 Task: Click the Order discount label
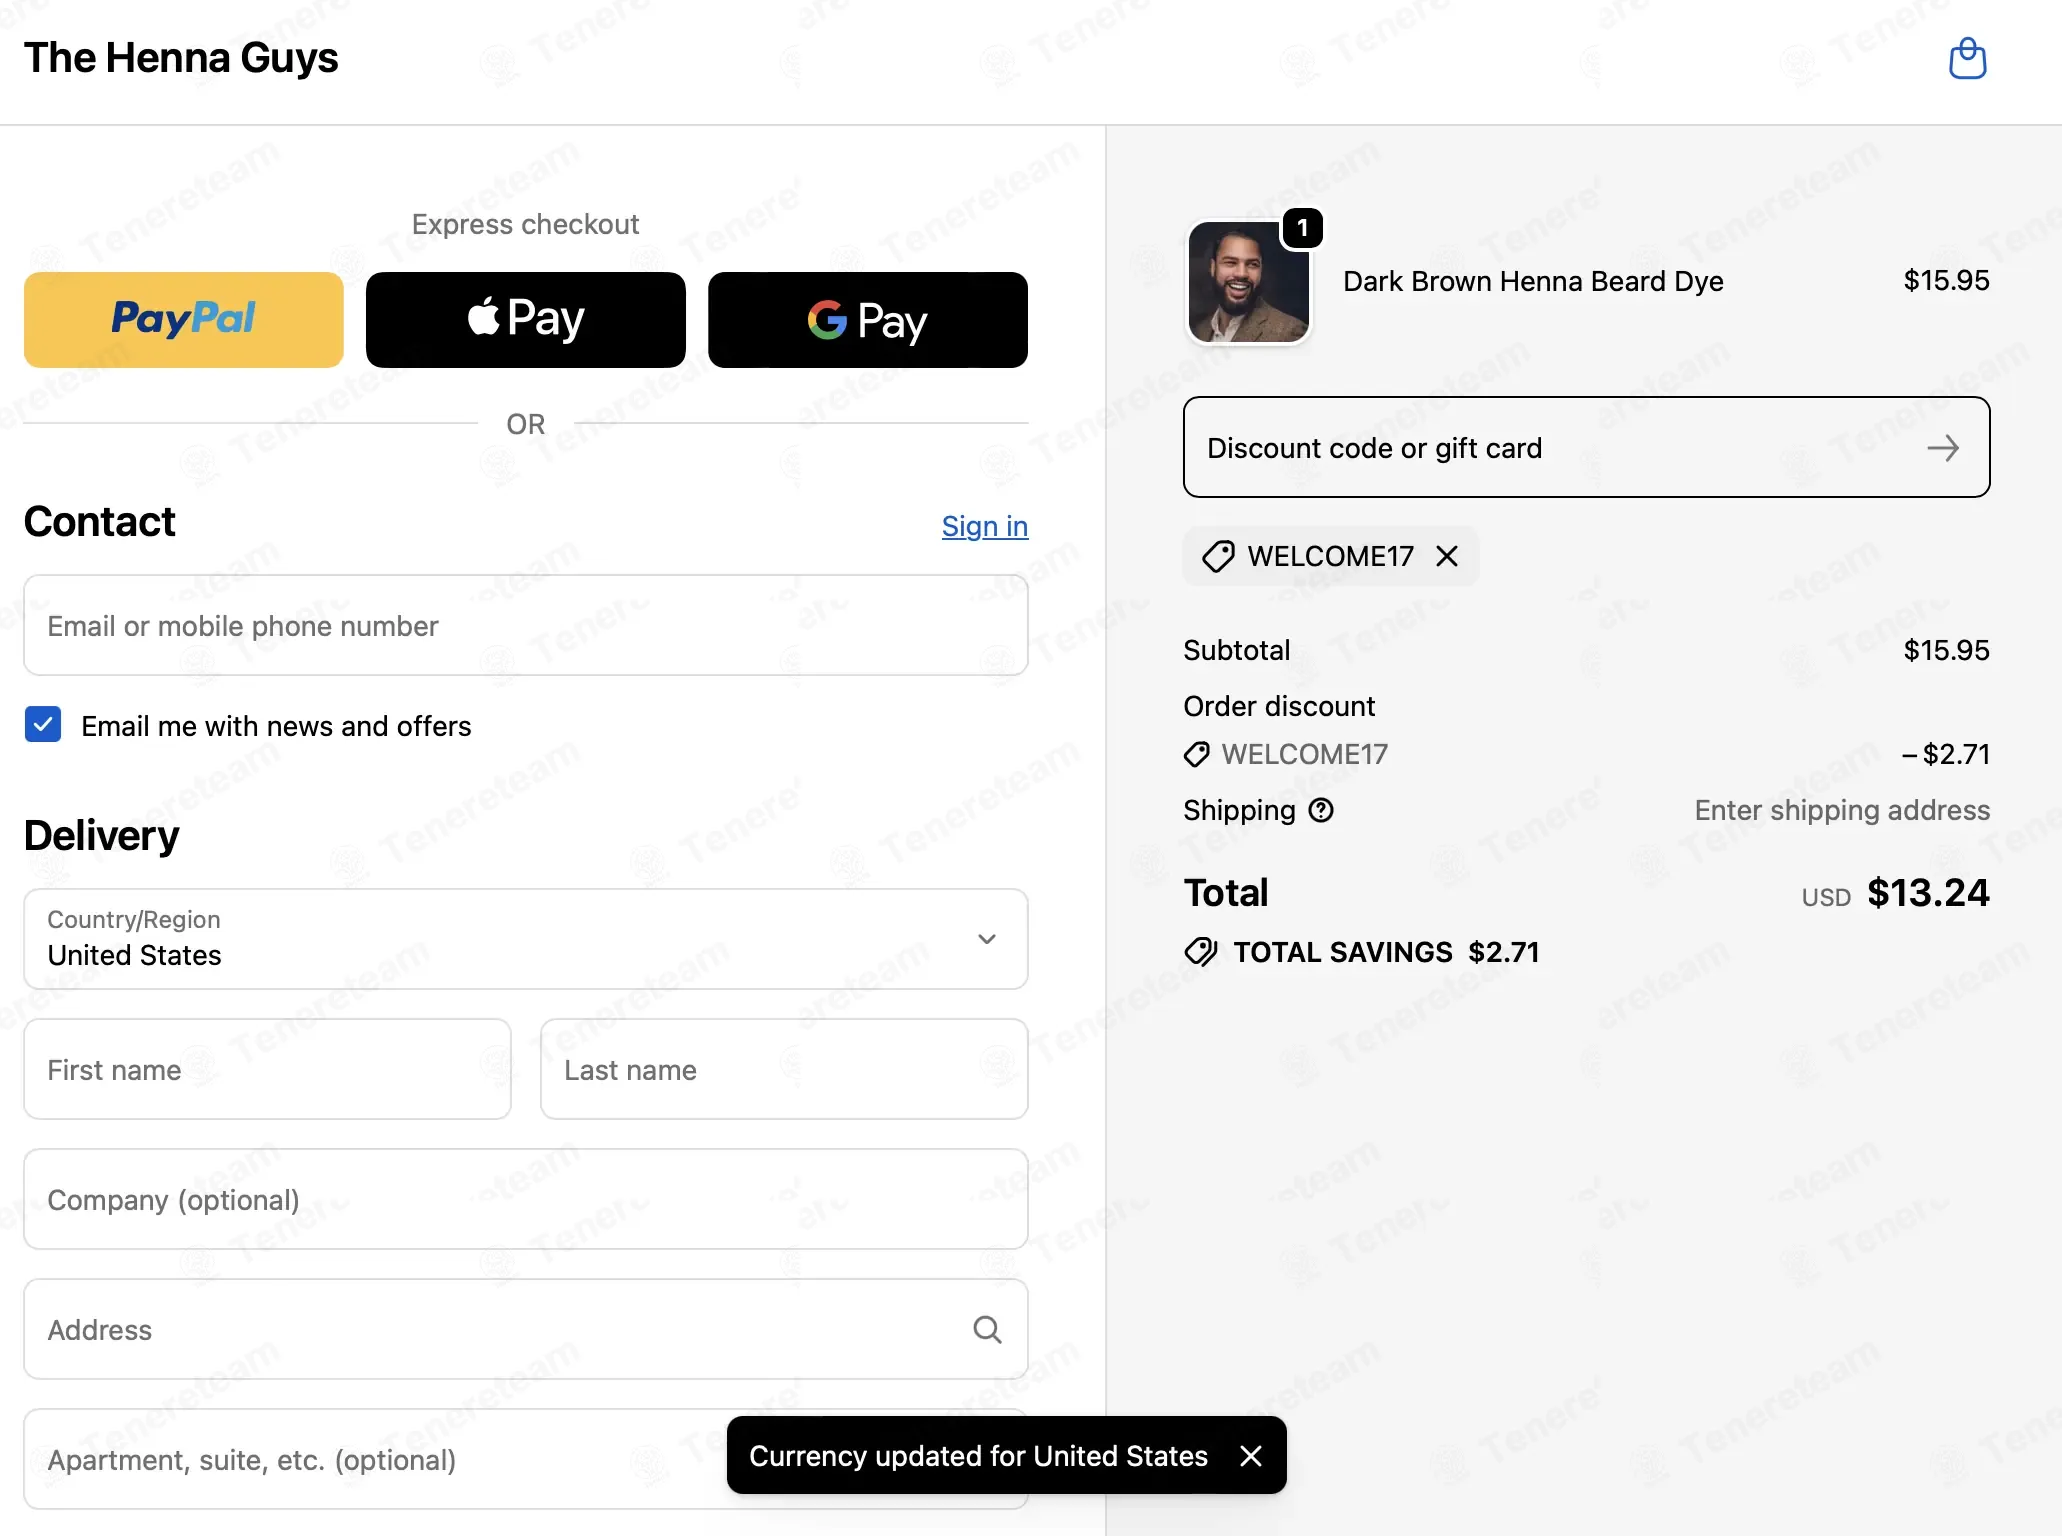click(1280, 706)
